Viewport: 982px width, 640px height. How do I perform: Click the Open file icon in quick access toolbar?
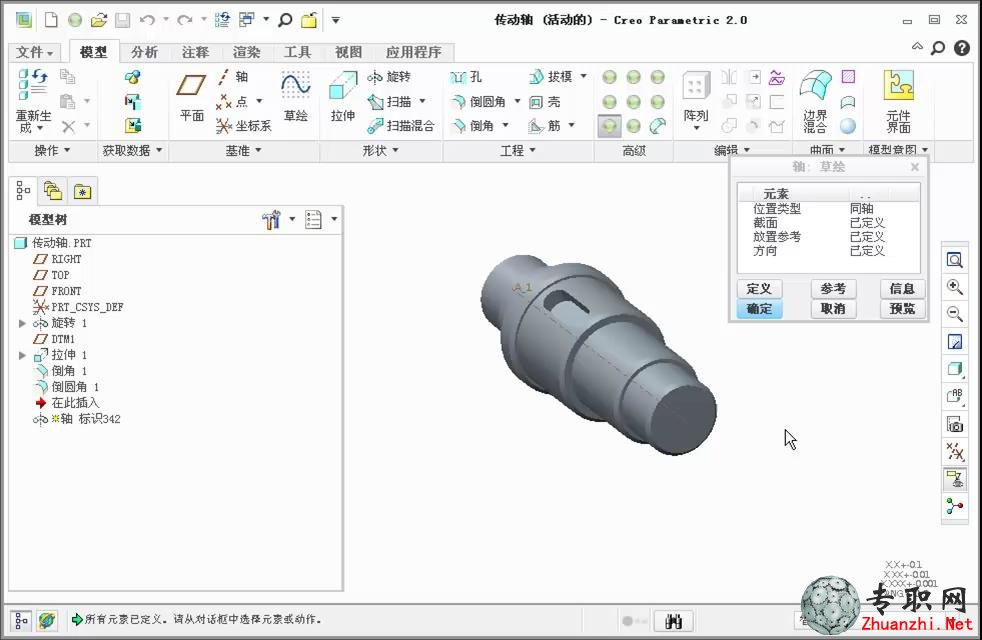click(99, 20)
